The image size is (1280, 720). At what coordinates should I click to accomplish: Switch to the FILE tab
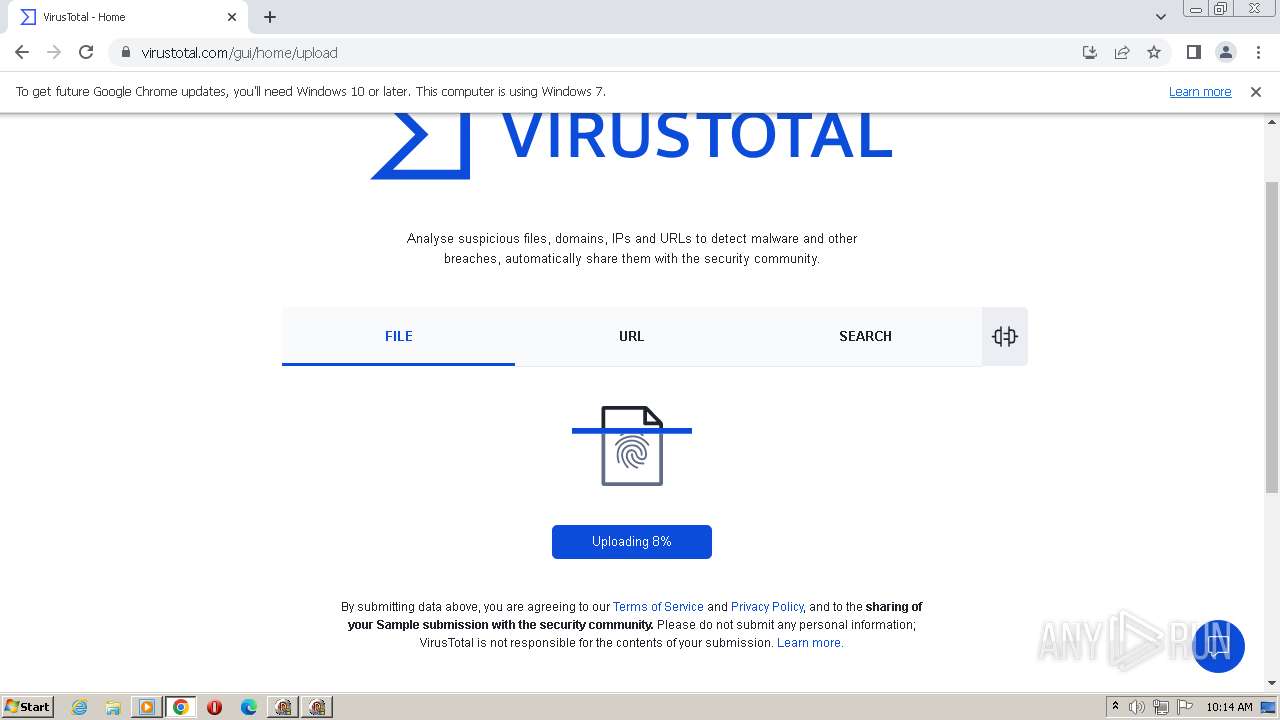(x=398, y=336)
